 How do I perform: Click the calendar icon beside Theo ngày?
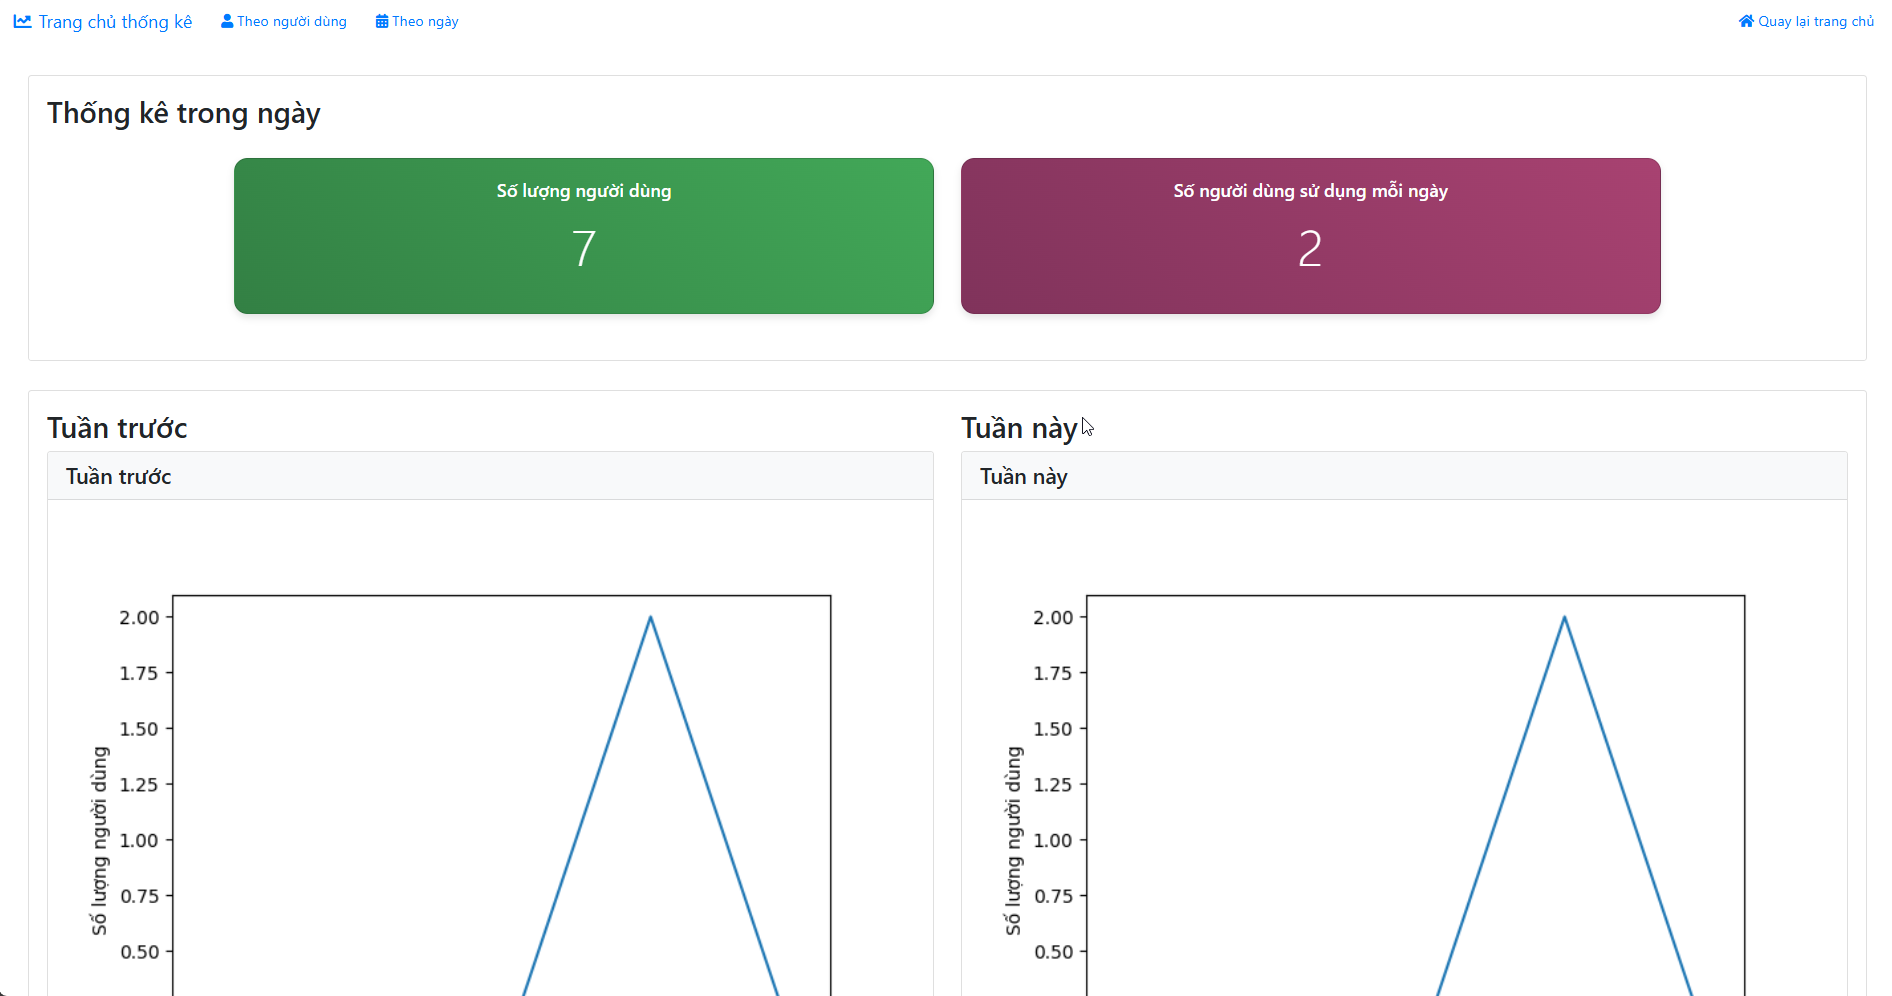click(382, 21)
